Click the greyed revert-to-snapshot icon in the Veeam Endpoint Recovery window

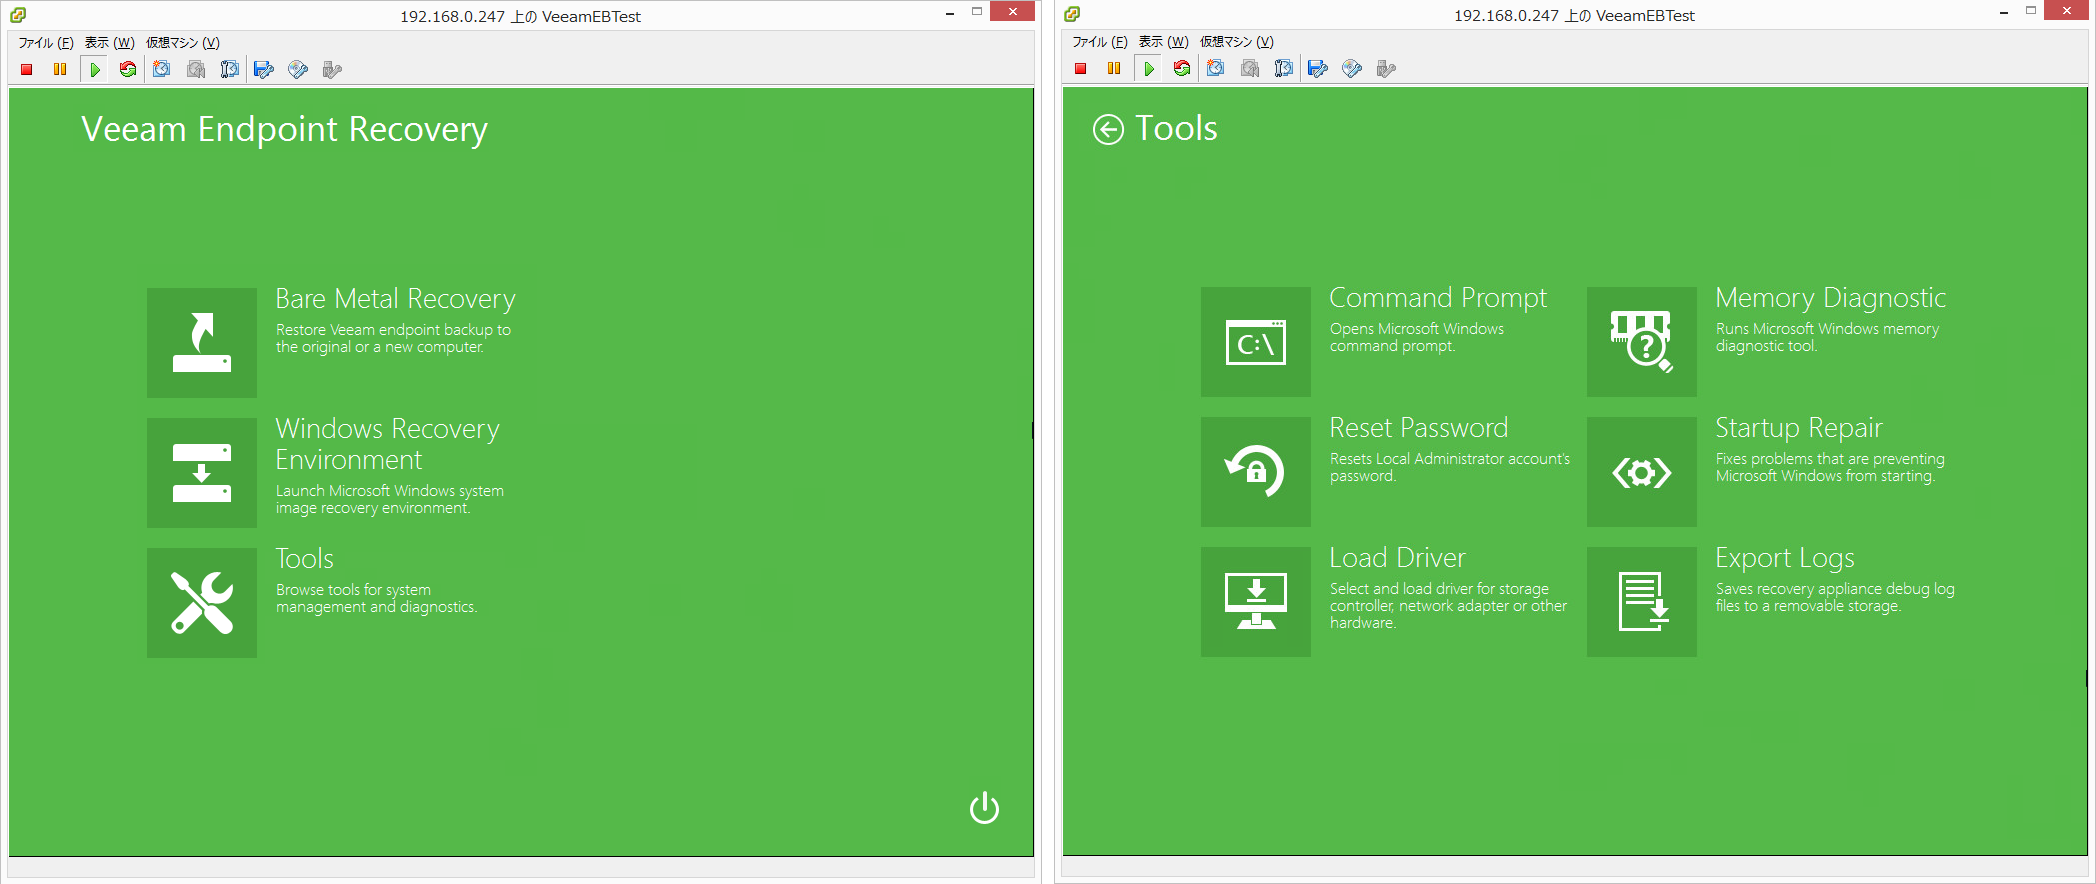coord(196,69)
